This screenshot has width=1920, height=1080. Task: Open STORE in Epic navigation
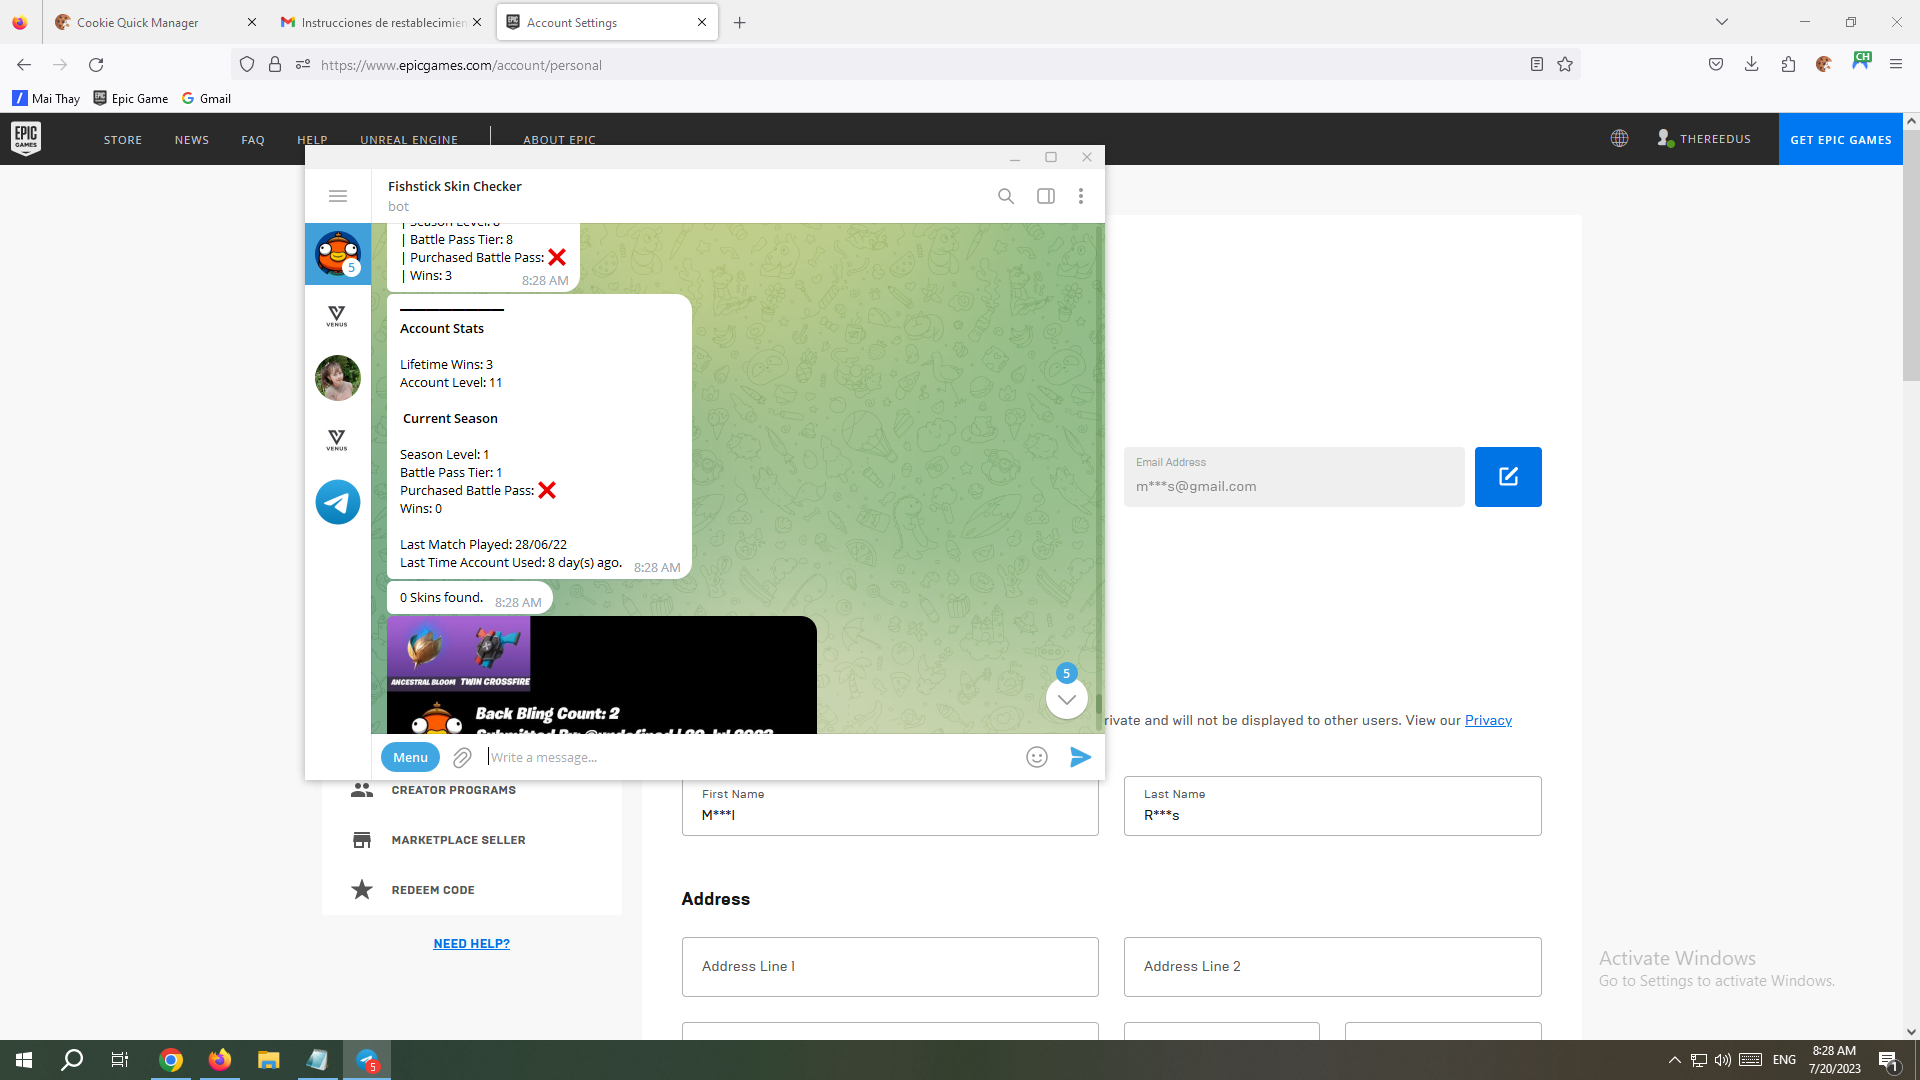tap(123, 140)
